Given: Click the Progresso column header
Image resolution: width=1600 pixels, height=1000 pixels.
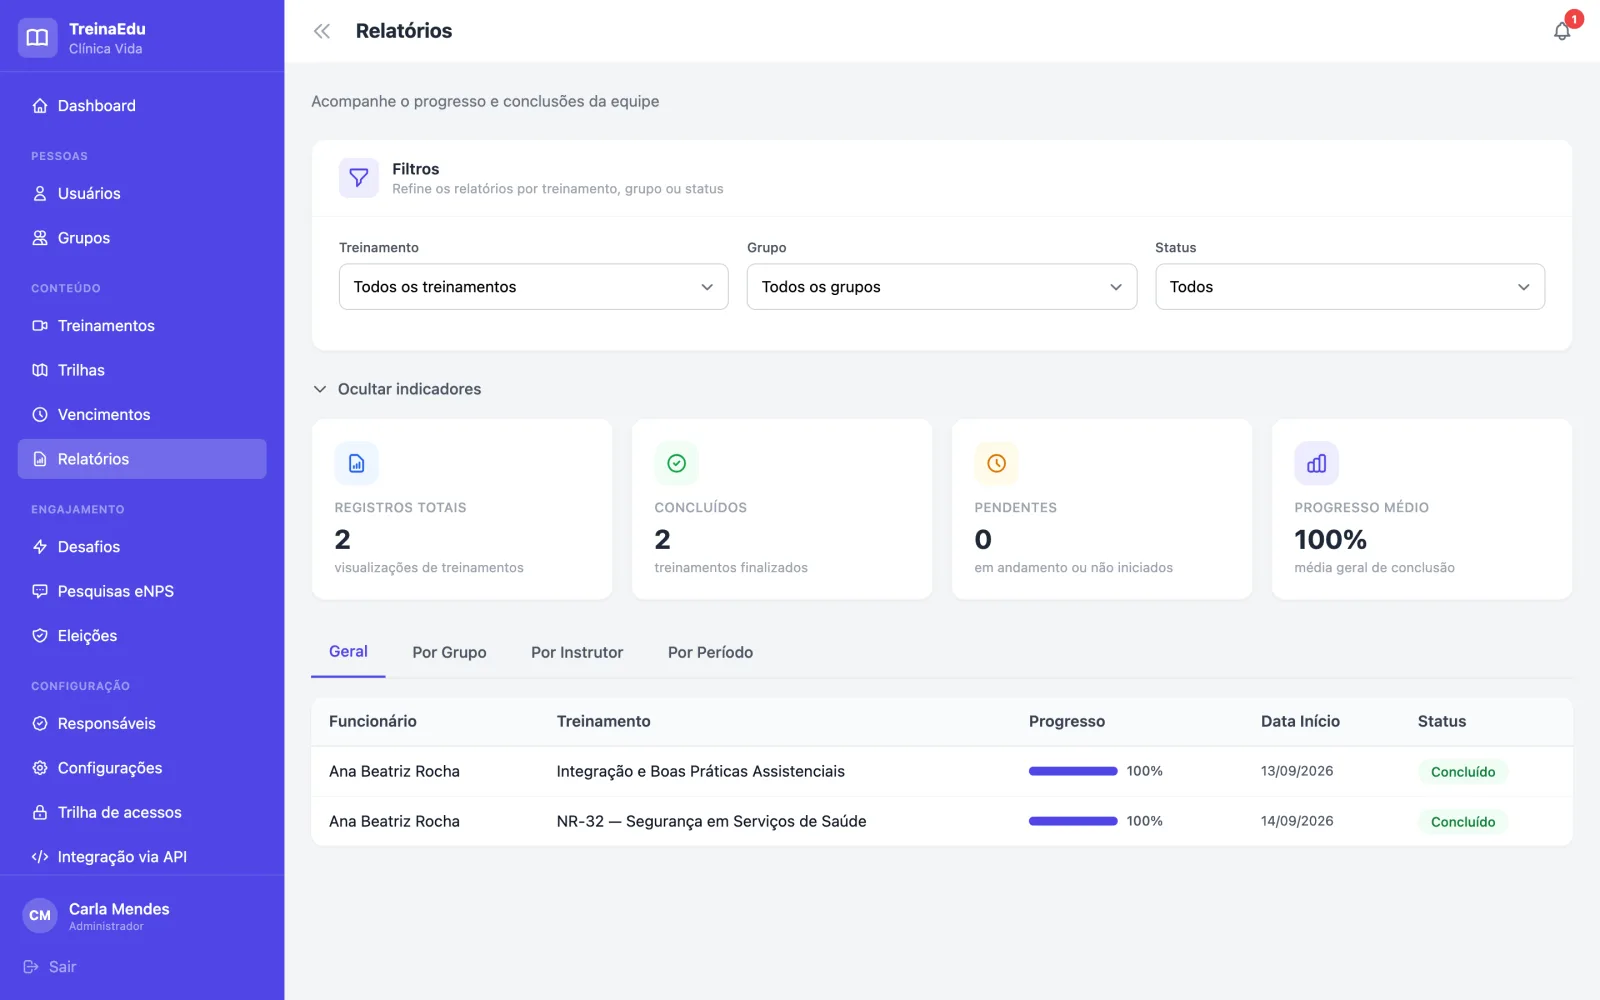Looking at the screenshot, I should (1067, 721).
